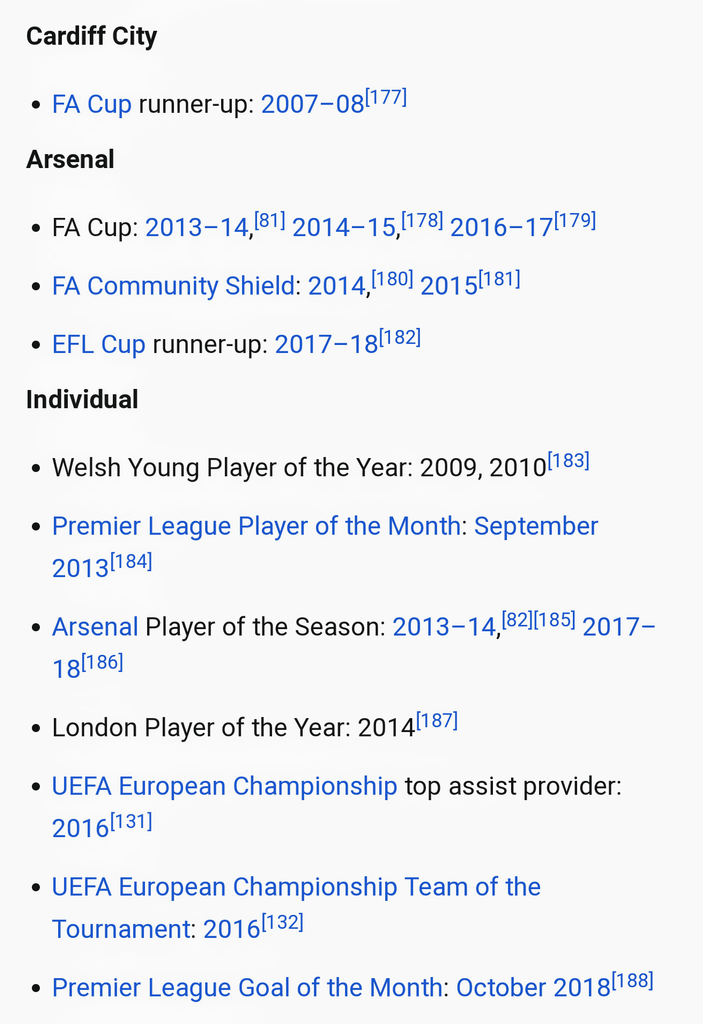Open UEFA European Championship top assist link

[x=224, y=787]
